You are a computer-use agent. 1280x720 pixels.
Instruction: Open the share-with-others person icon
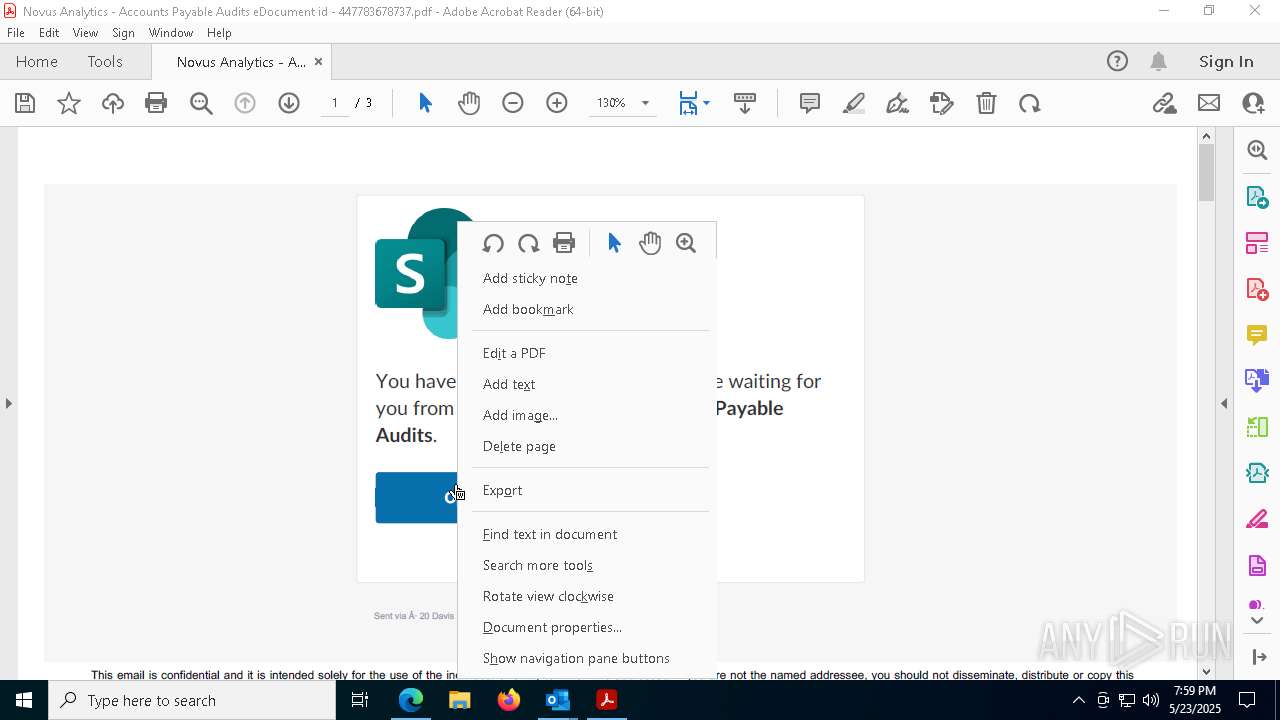coord(1253,103)
